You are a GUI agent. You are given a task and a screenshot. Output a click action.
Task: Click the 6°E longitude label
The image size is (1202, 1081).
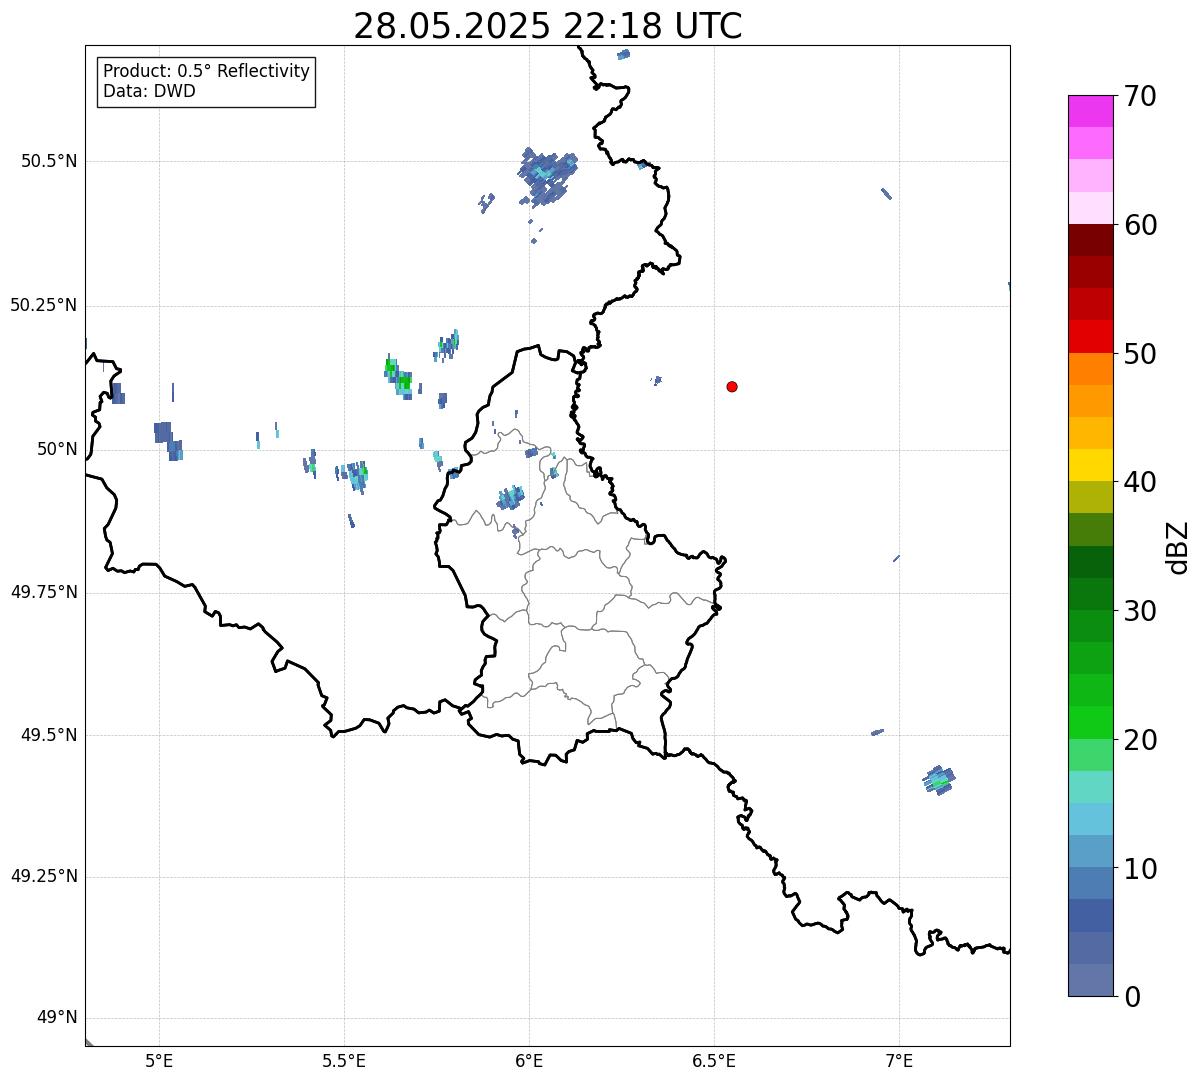pyautogui.click(x=529, y=1060)
